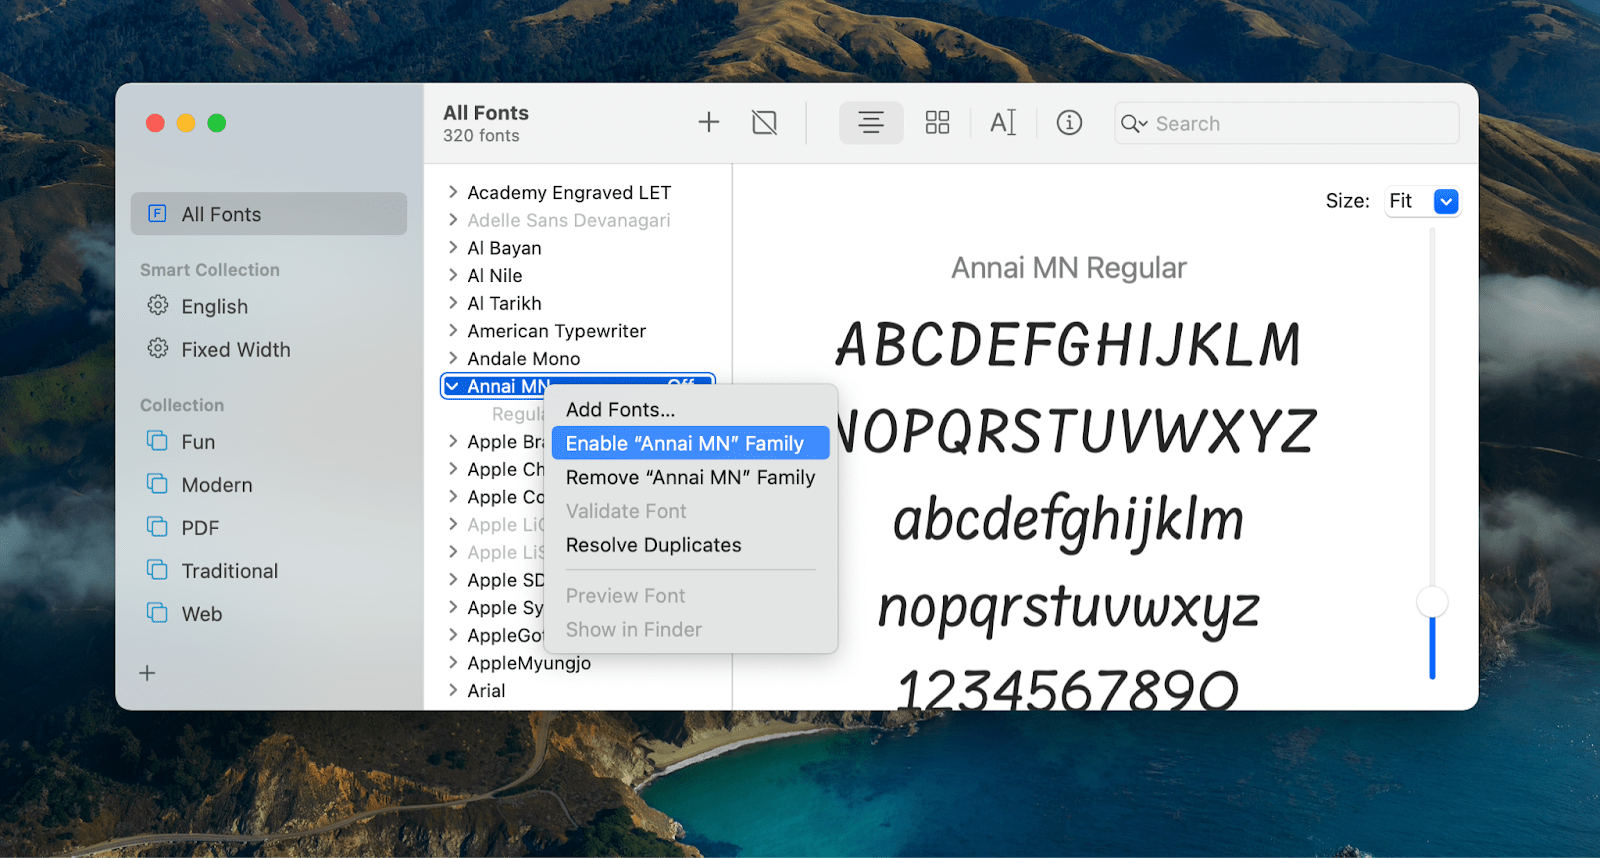Click the search magnifier icon

1133,124
